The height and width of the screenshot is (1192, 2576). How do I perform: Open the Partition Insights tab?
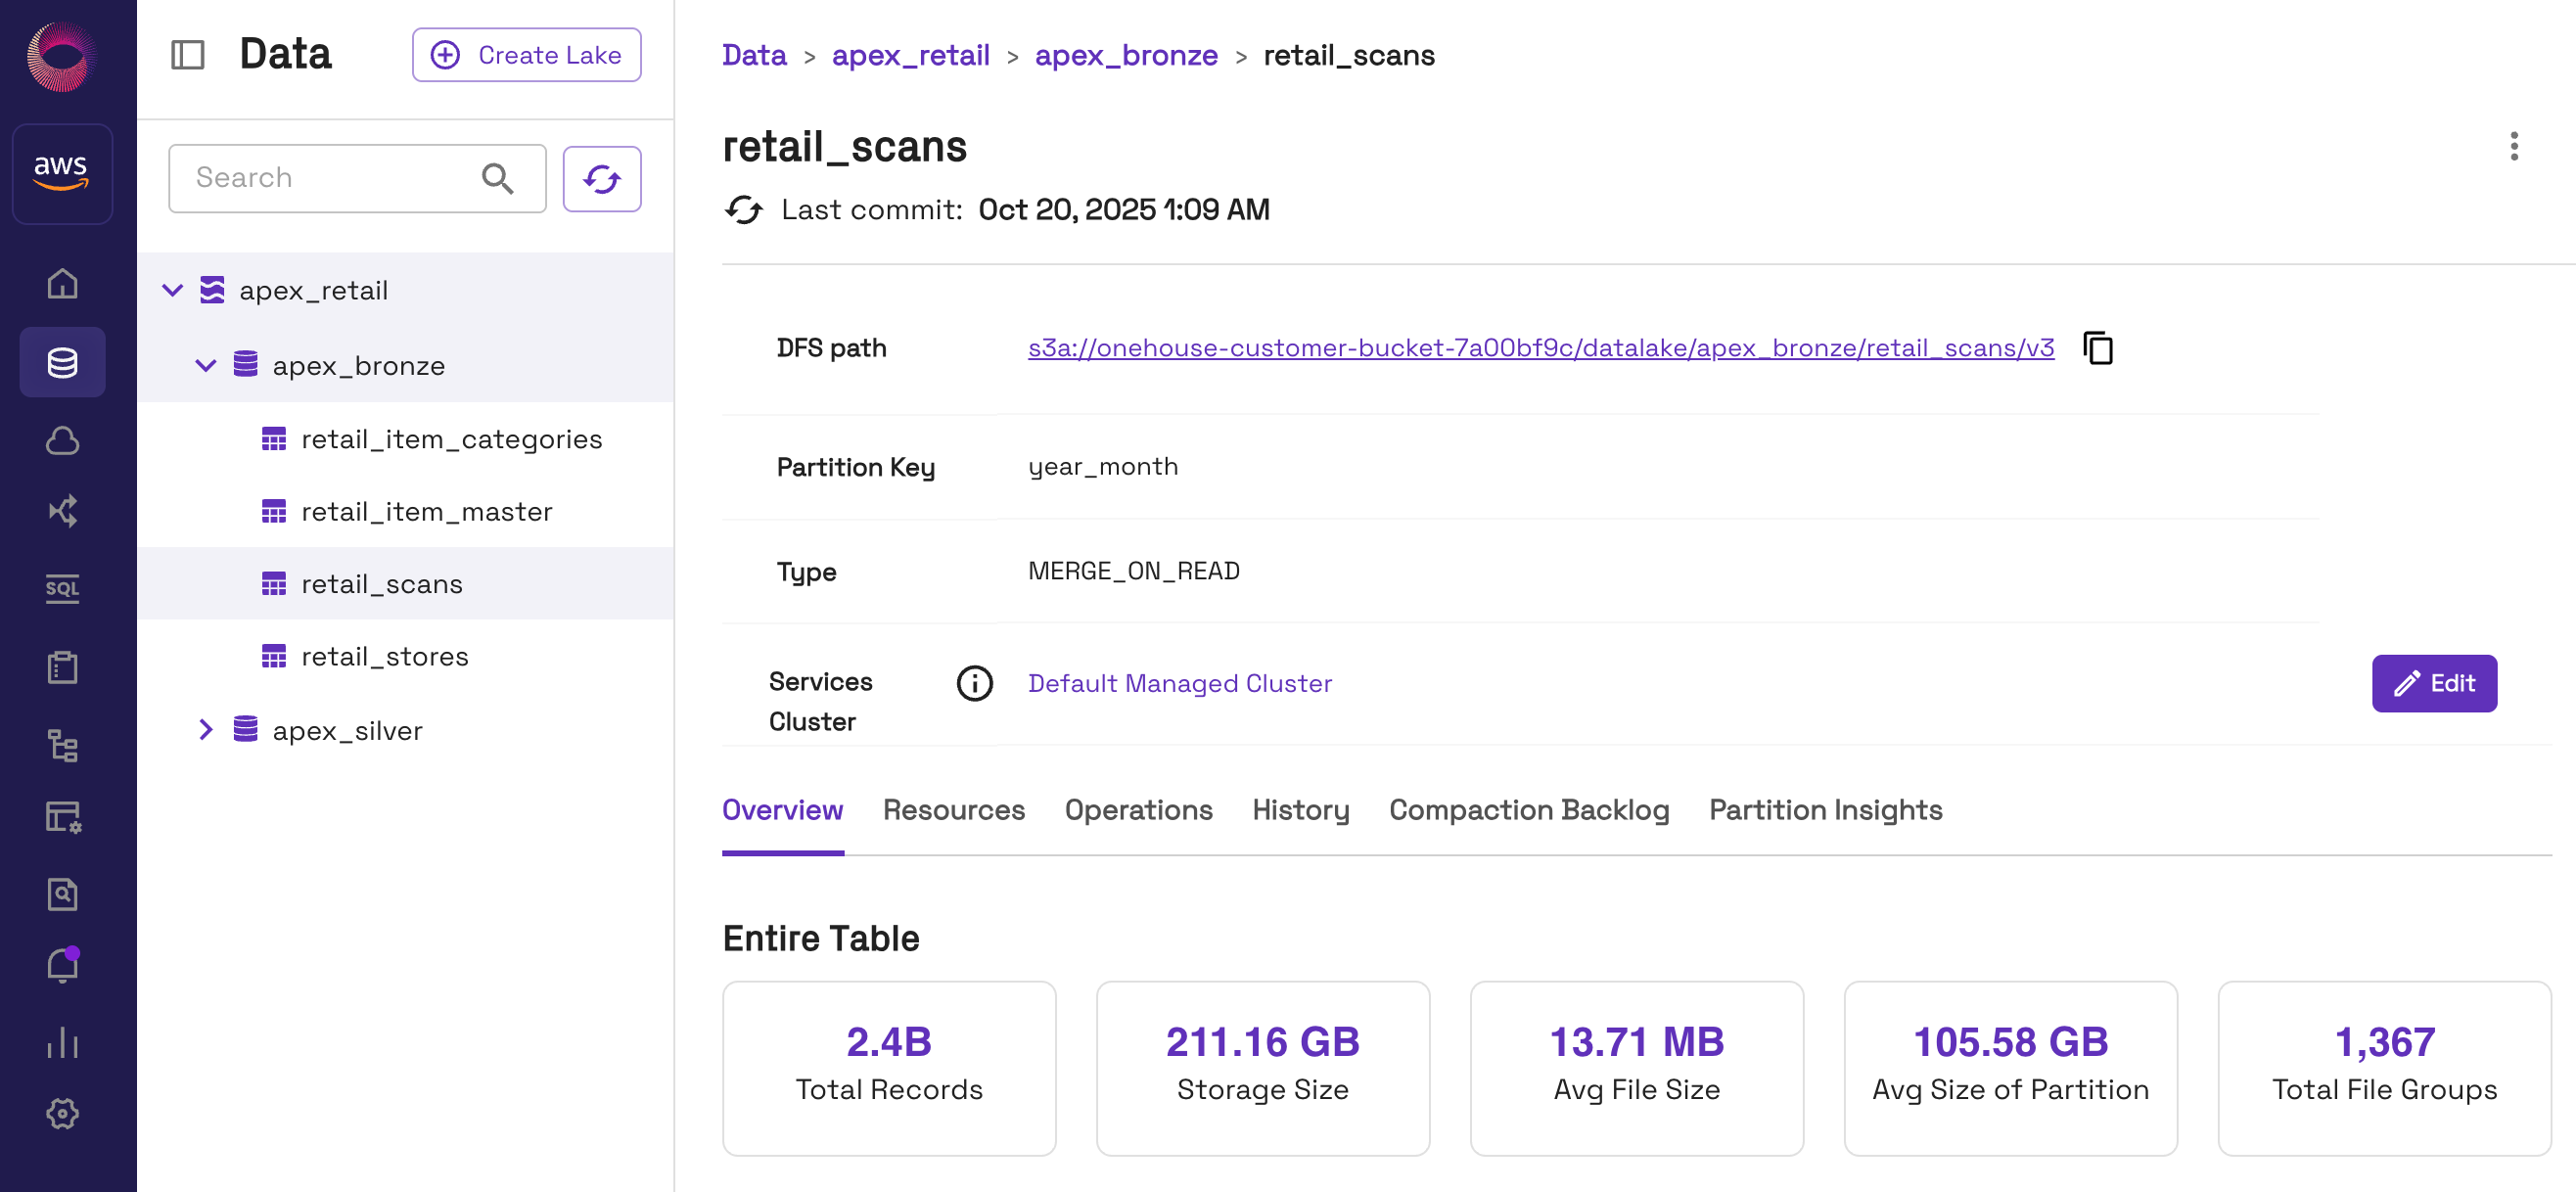click(1825, 809)
